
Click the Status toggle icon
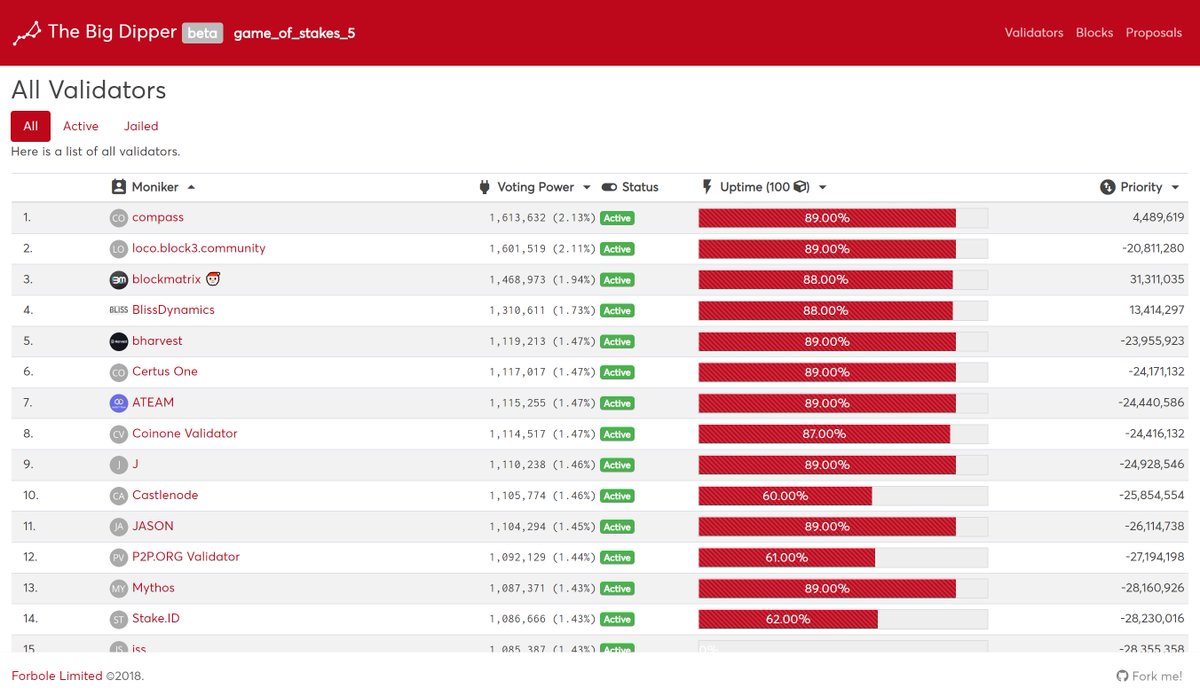point(609,187)
